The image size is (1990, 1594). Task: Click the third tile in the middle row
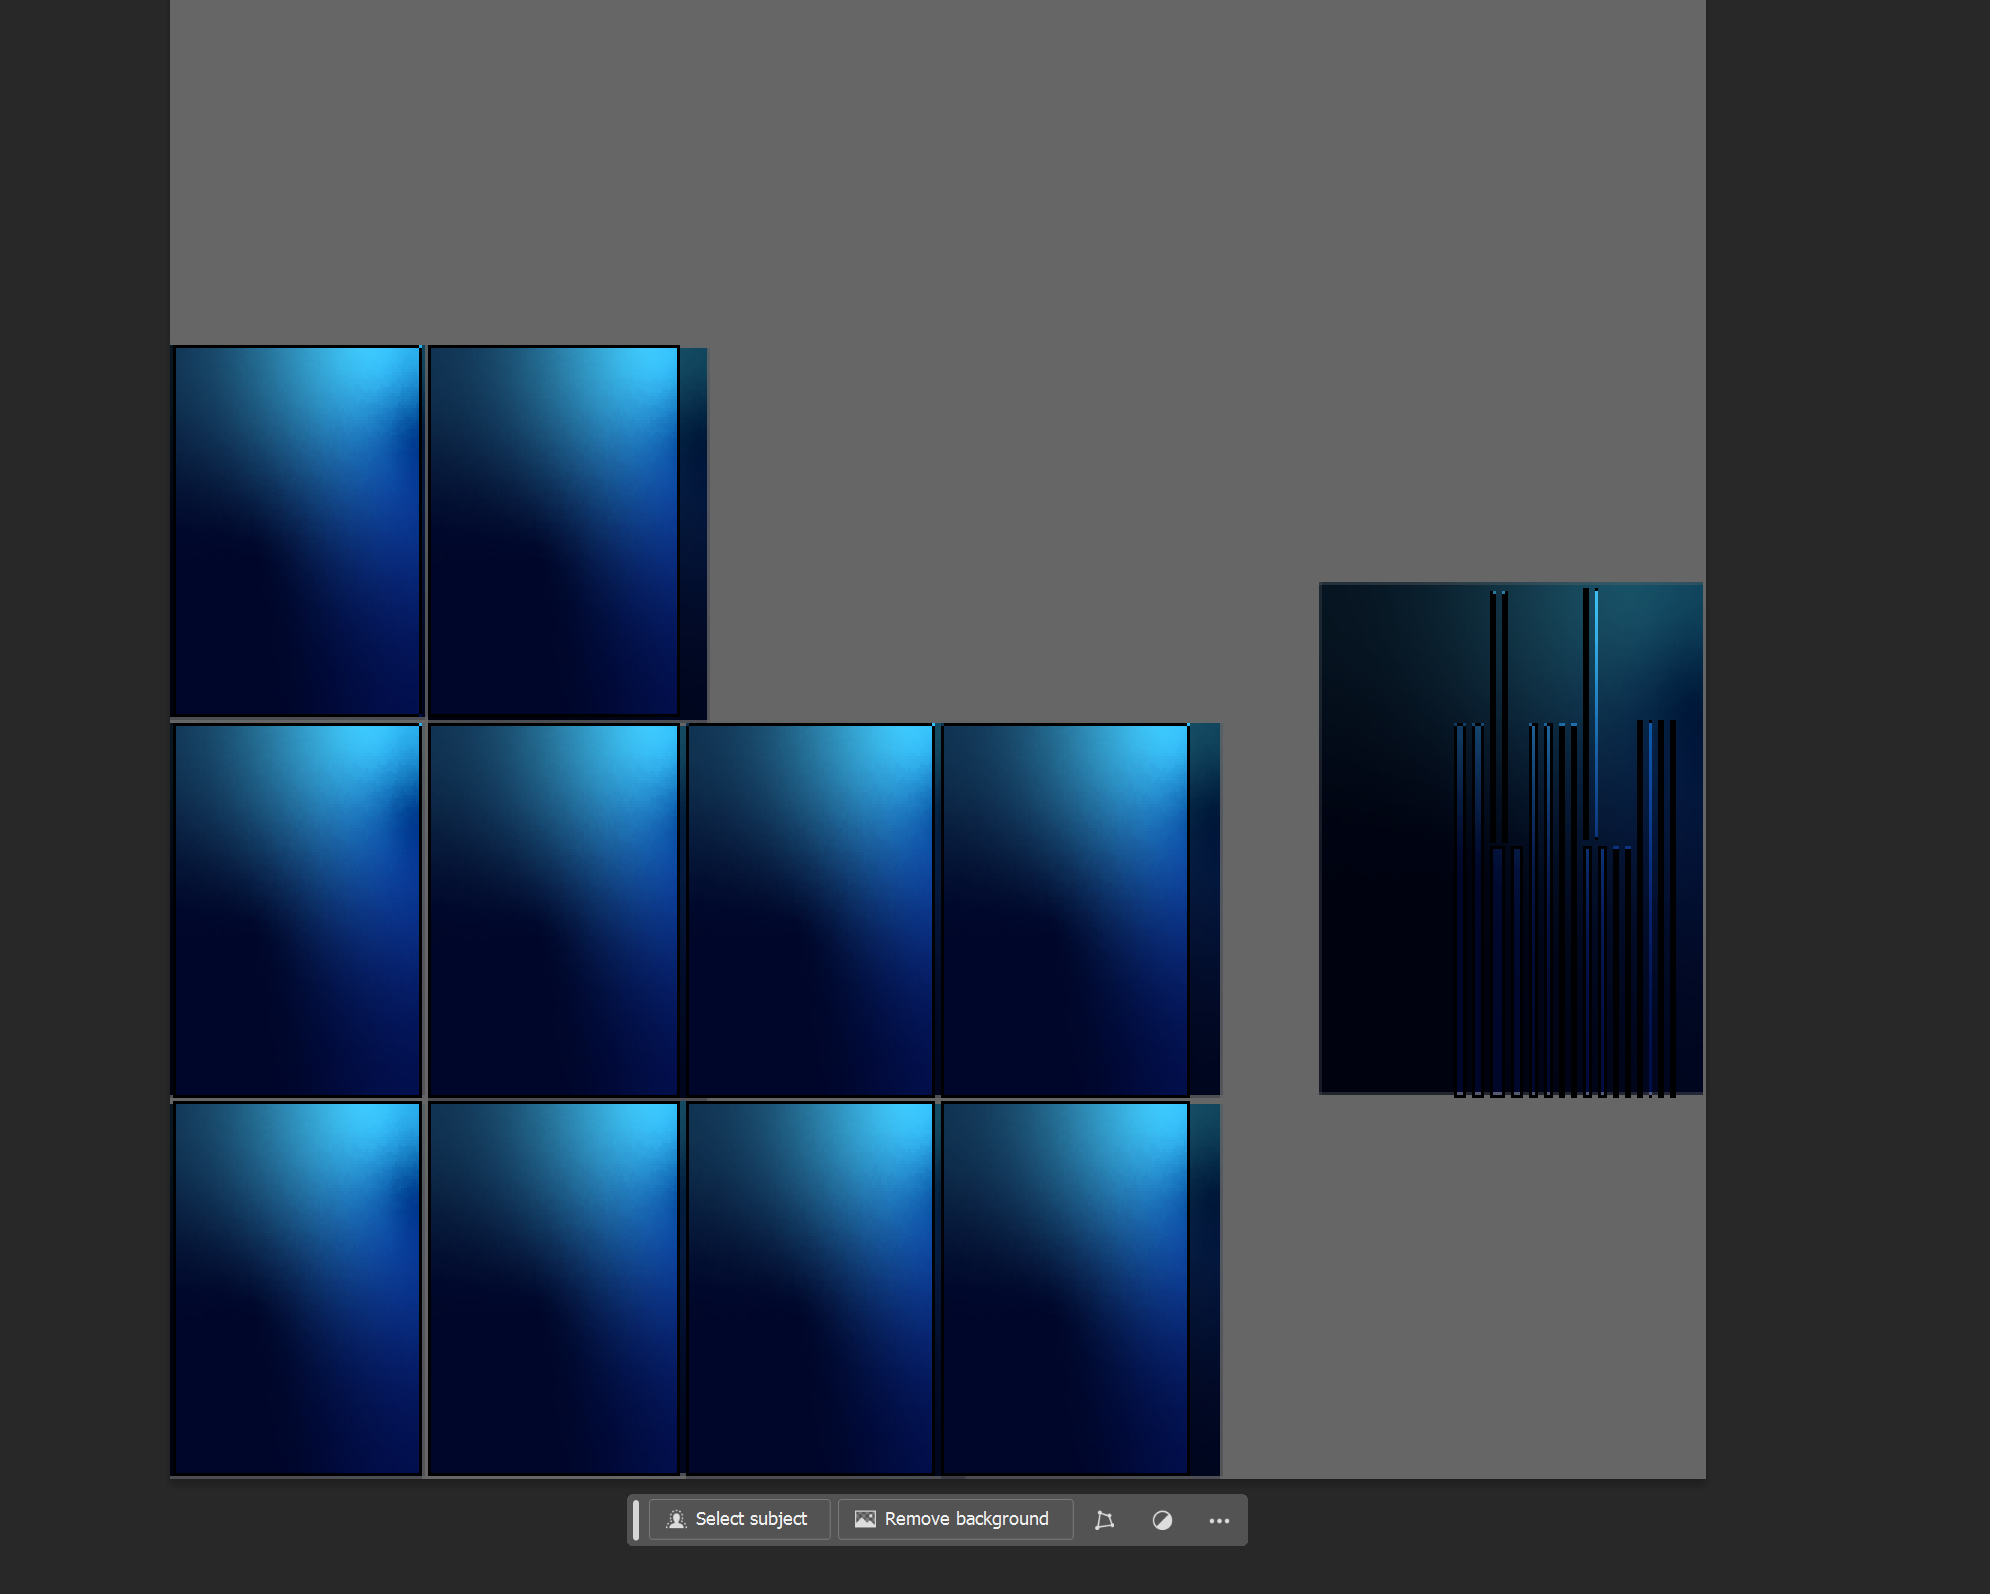click(x=809, y=910)
